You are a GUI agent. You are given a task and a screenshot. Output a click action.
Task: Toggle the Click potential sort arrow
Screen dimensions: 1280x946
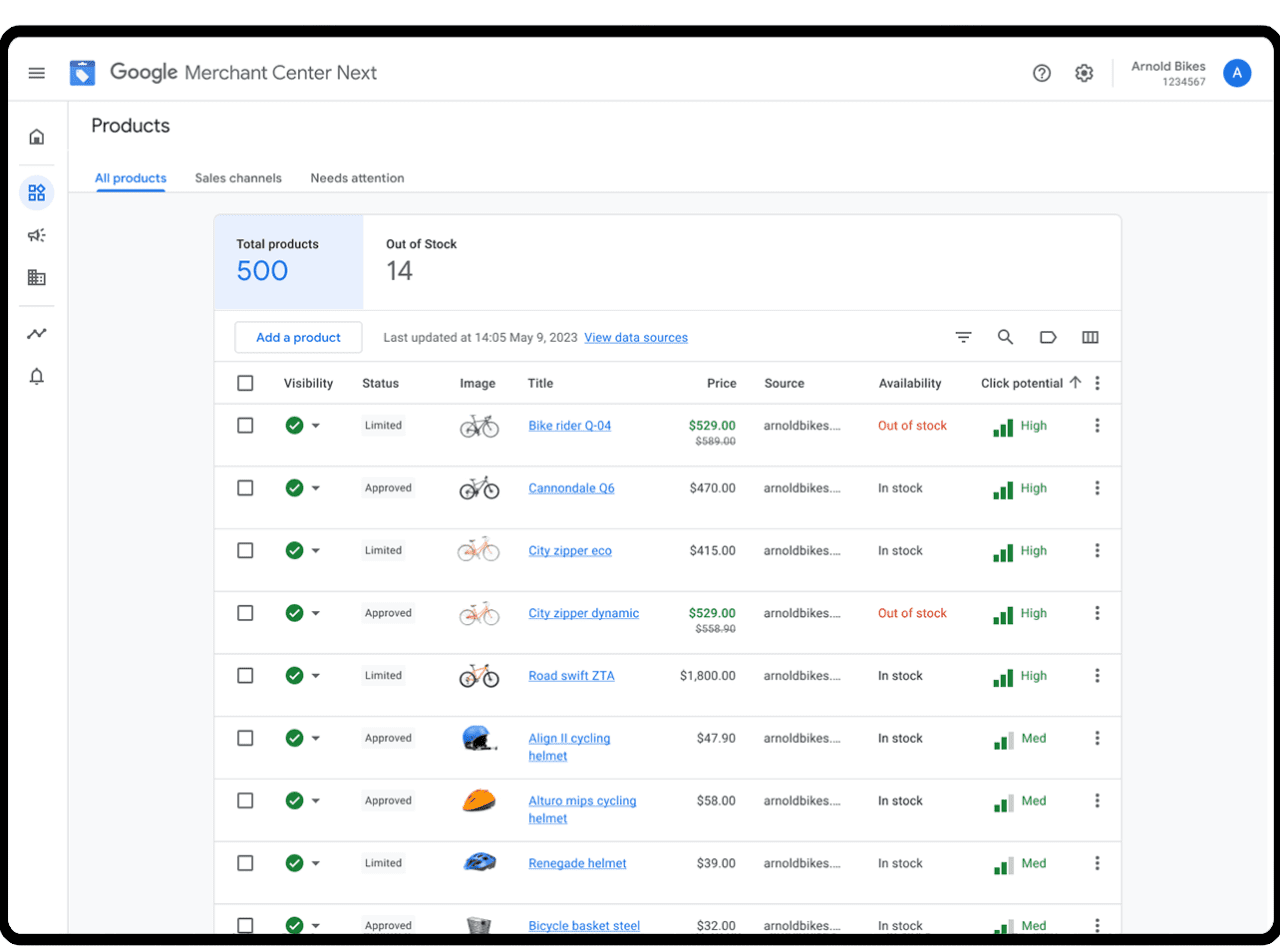[x=1075, y=381]
